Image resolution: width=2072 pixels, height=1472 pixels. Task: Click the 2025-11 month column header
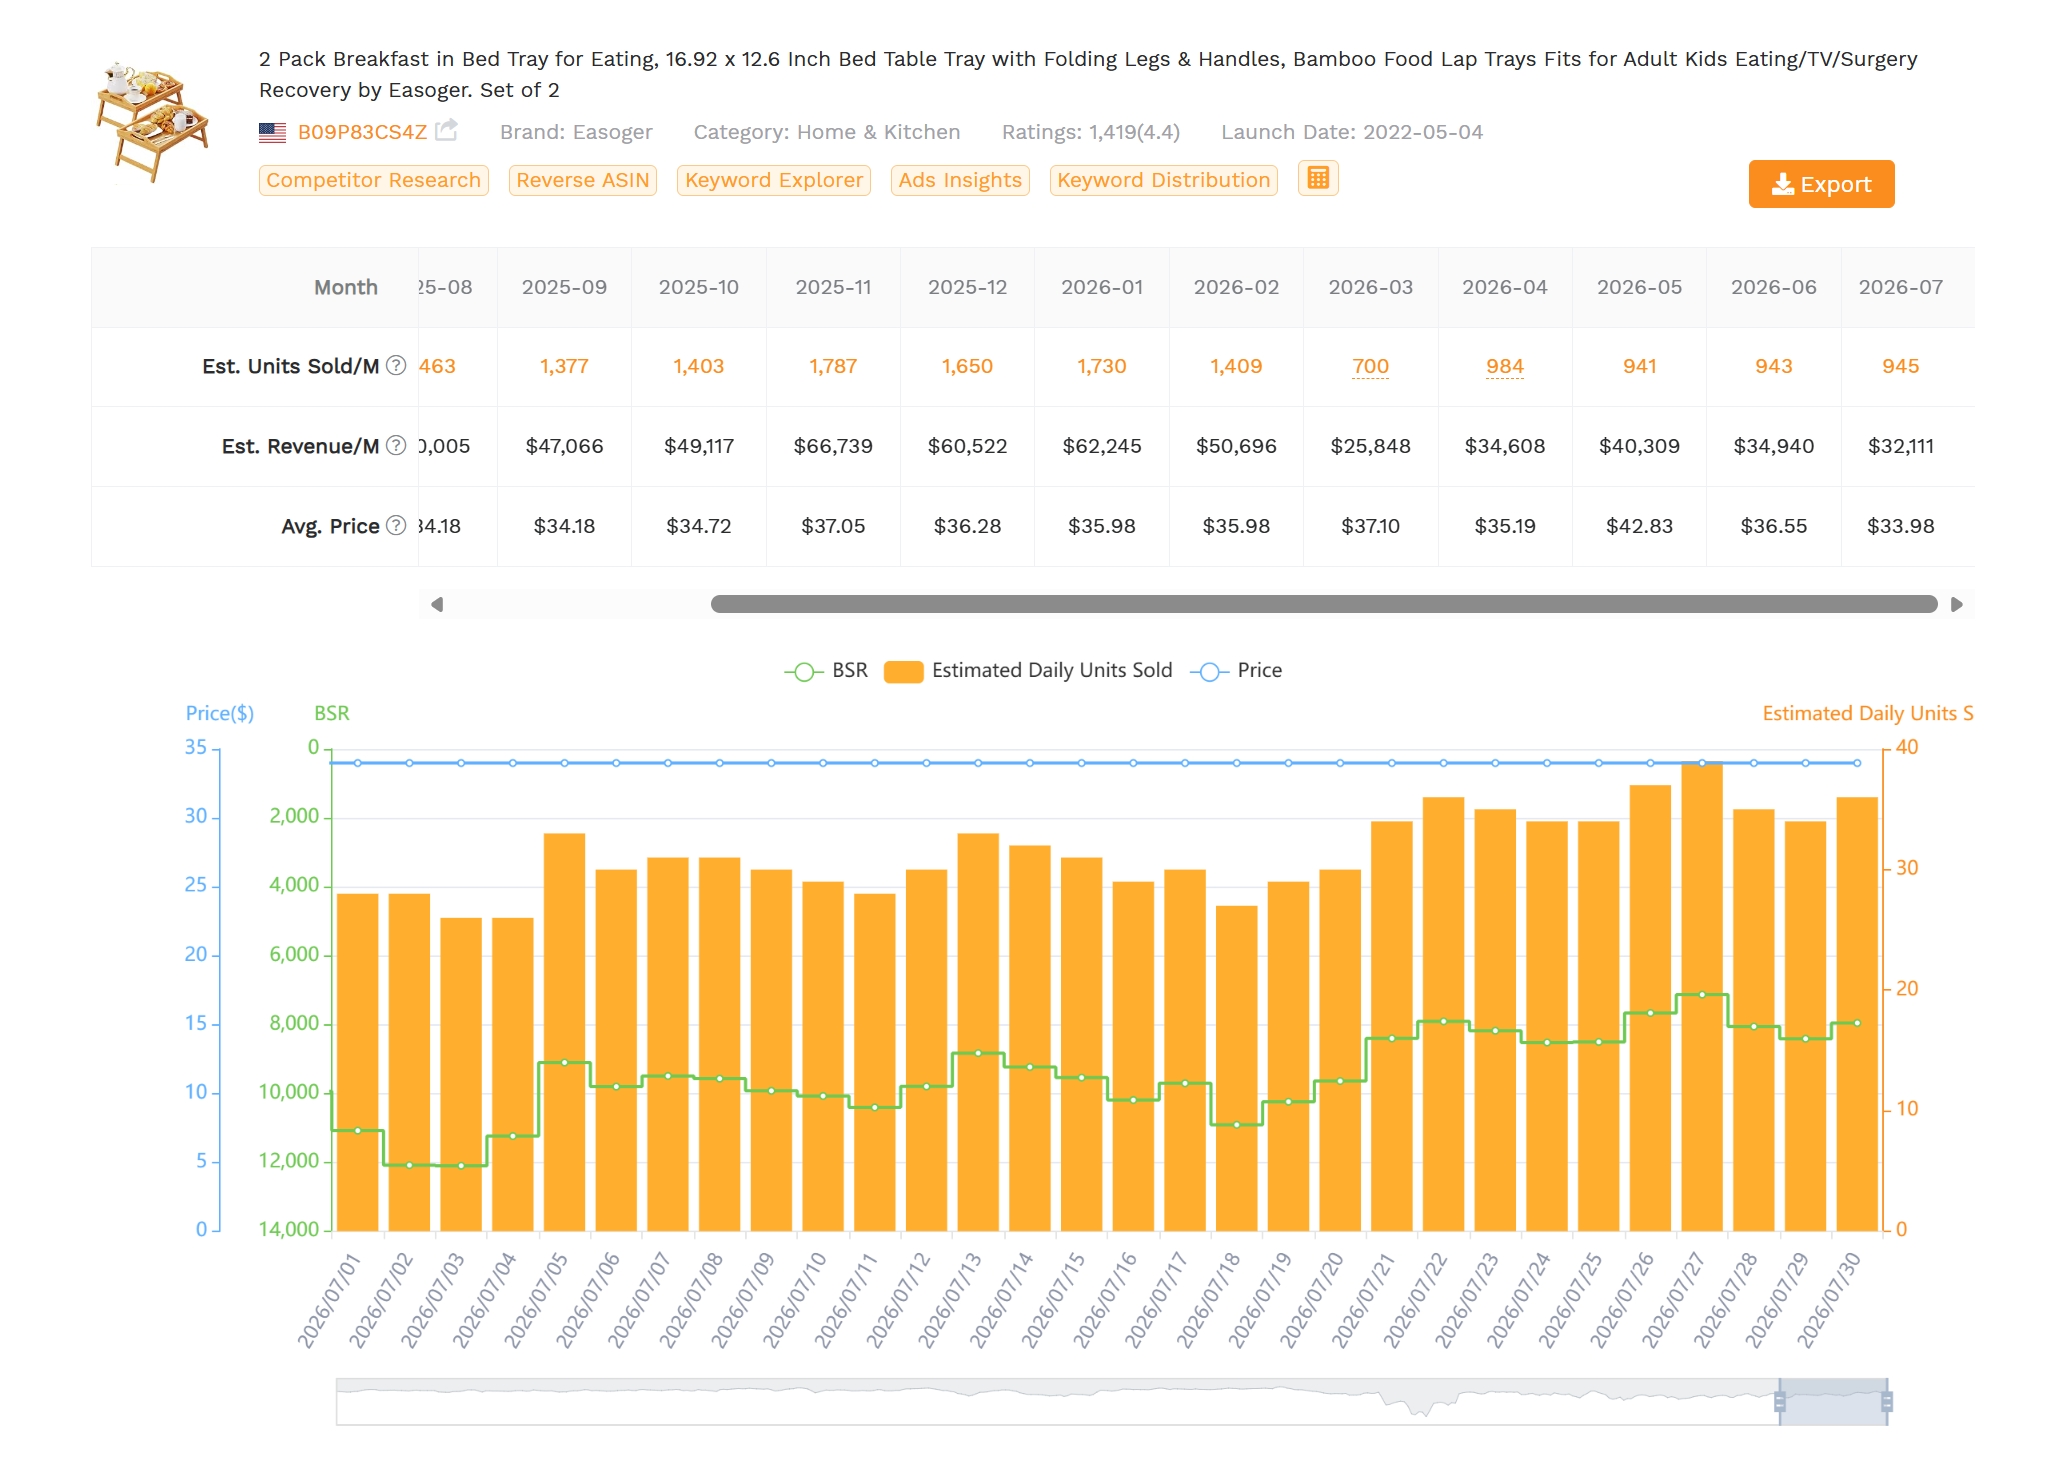[833, 287]
